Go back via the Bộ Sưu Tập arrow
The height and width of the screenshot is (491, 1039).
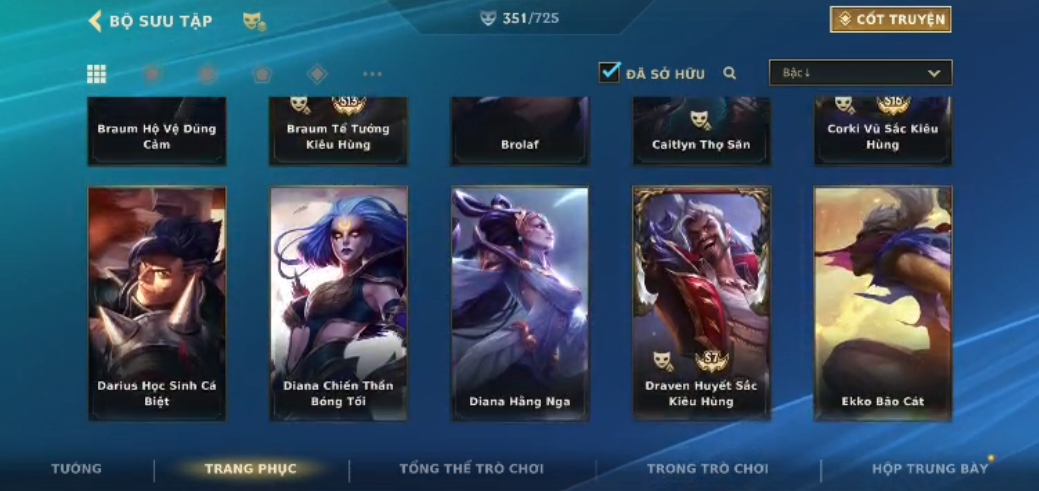point(95,21)
